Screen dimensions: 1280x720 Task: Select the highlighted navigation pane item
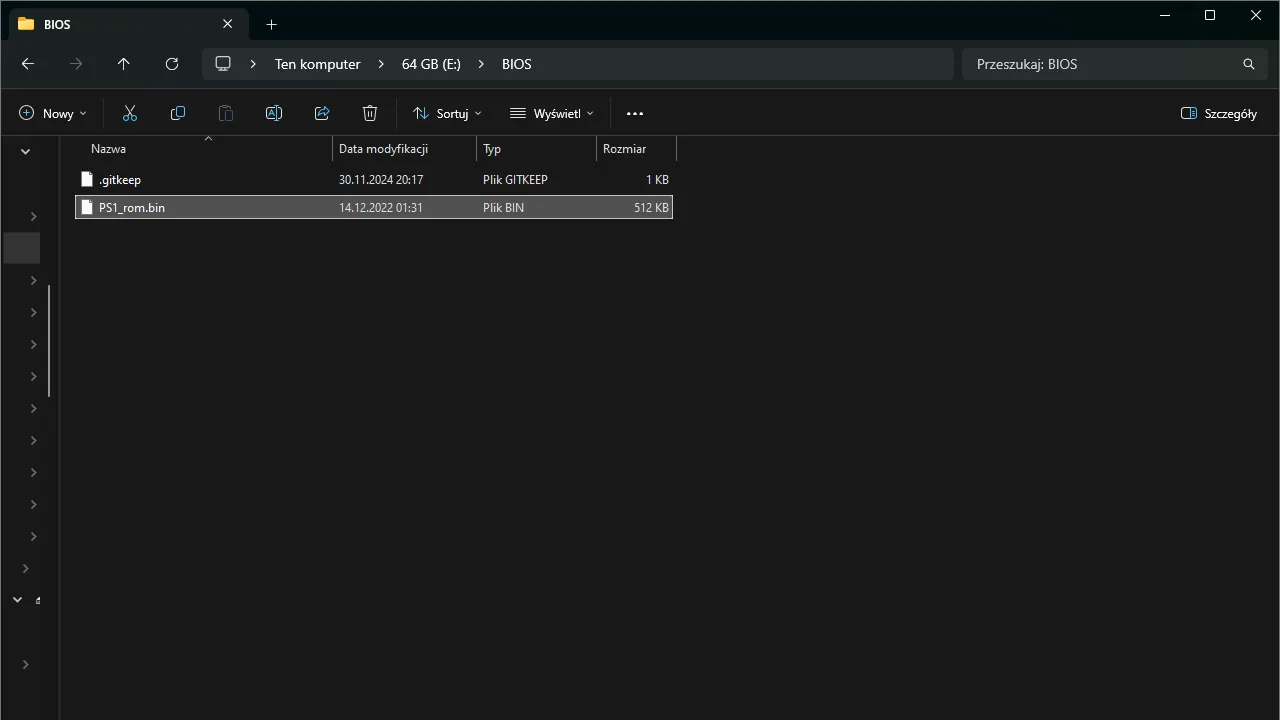point(22,248)
